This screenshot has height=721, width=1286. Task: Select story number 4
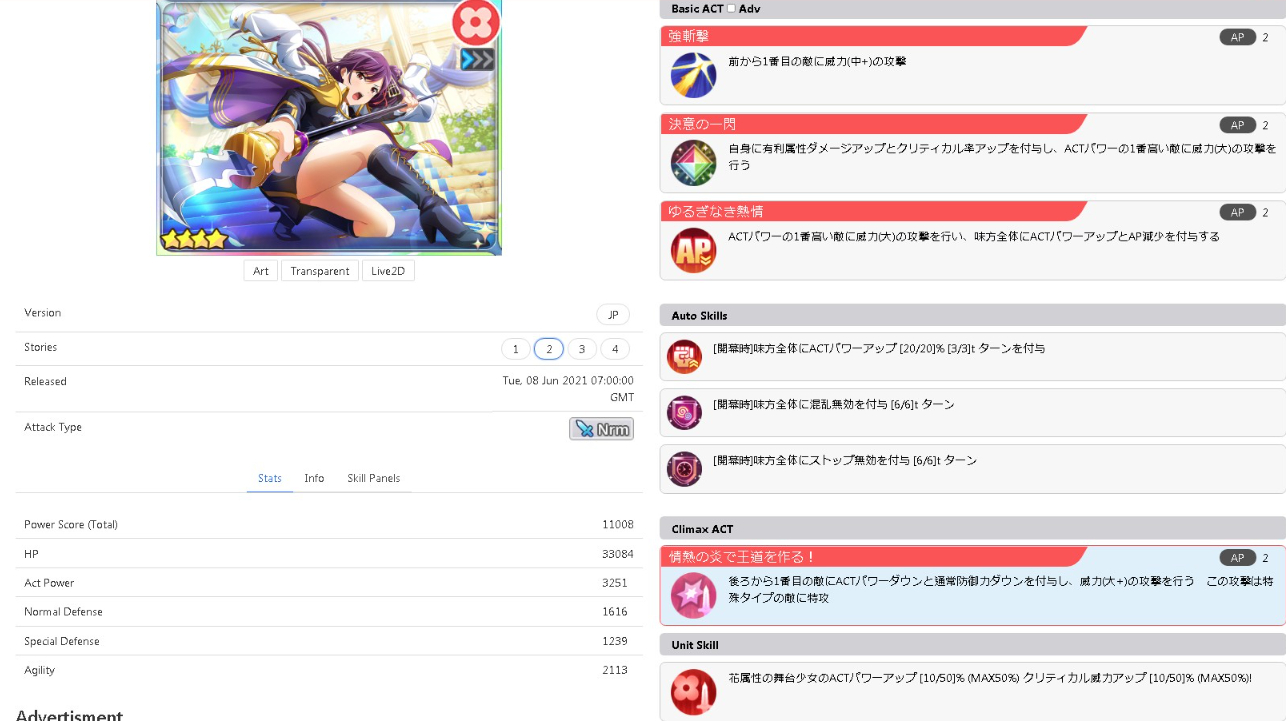pyautogui.click(x=615, y=349)
